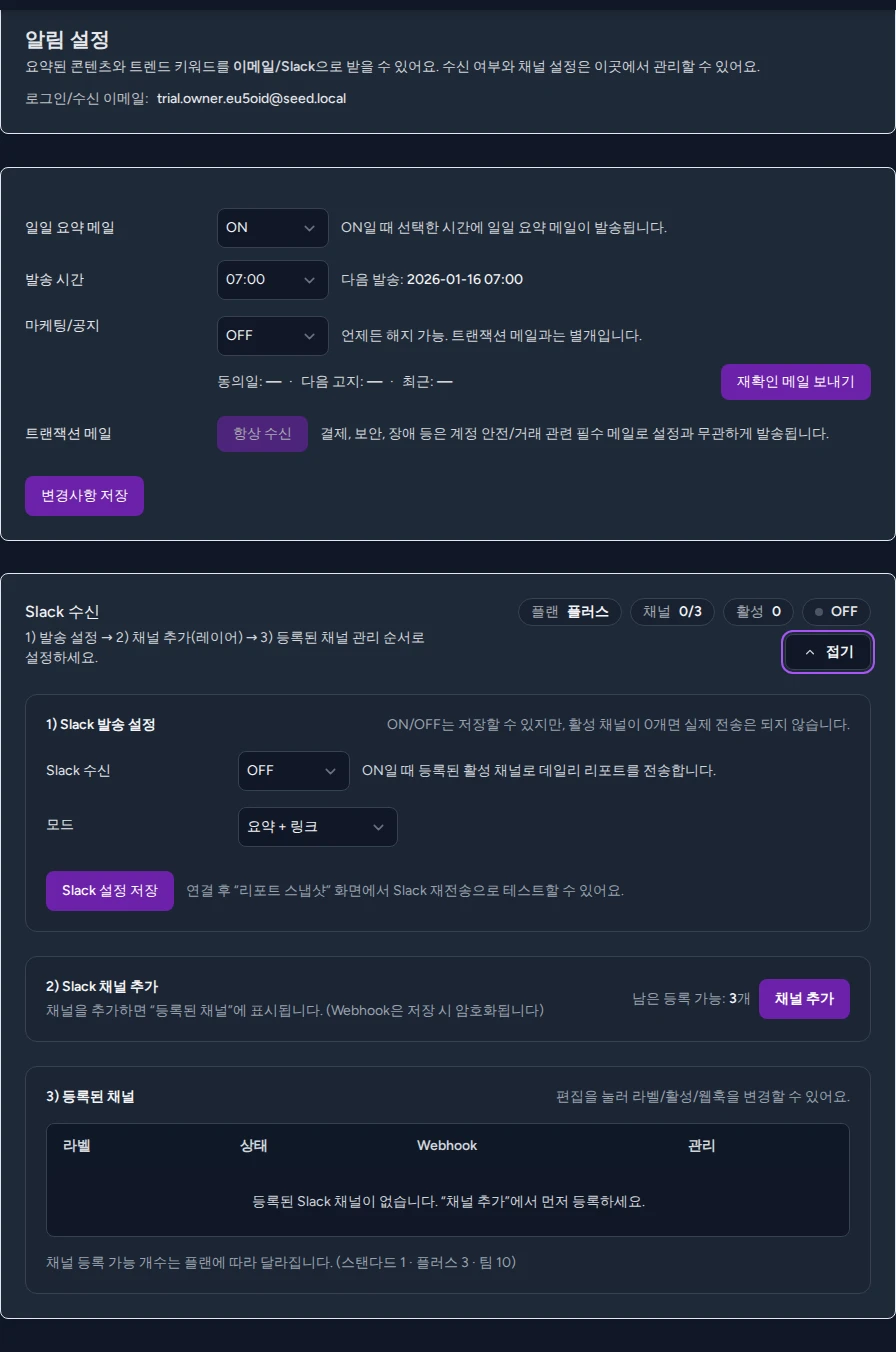The width and height of the screenshot is (896, 1352).
Task: Click the 활성 0 badge
Action: pyautogui.click(x=758, y=611)
